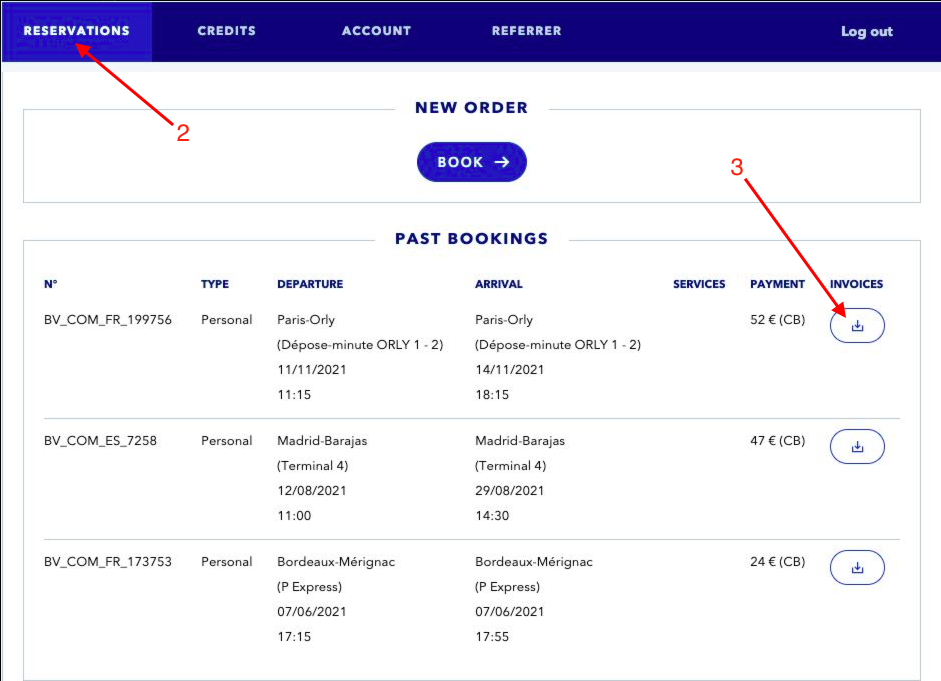Select booking number BV_COM_FR_173753
Image resolution: width=941 pixels, height=681 pixels.
tap(108, 562)
